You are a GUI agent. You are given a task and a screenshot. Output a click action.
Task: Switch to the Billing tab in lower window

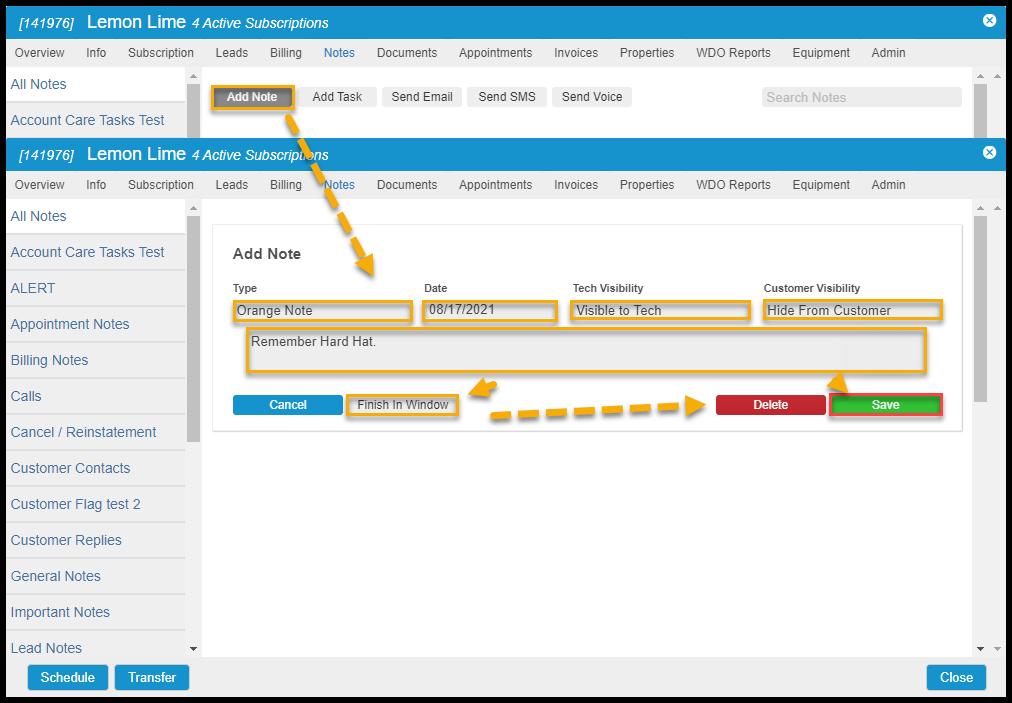(286, 185)
